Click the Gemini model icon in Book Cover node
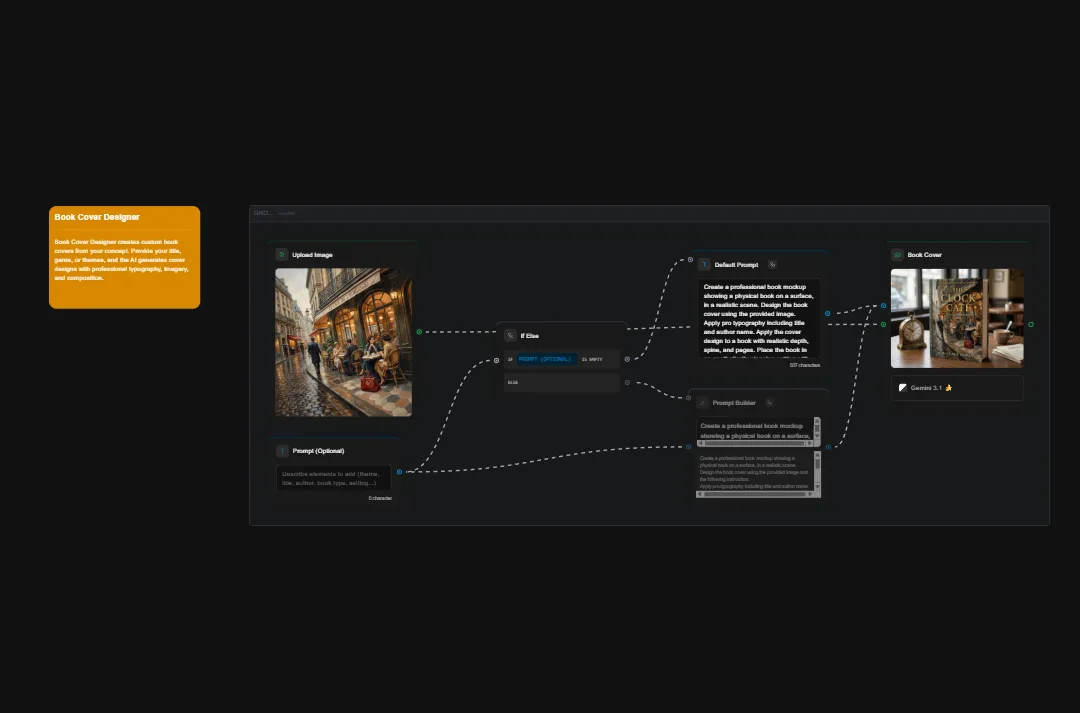The width and height of the screenshot is (1080, 713). click(x=903, y=388)
